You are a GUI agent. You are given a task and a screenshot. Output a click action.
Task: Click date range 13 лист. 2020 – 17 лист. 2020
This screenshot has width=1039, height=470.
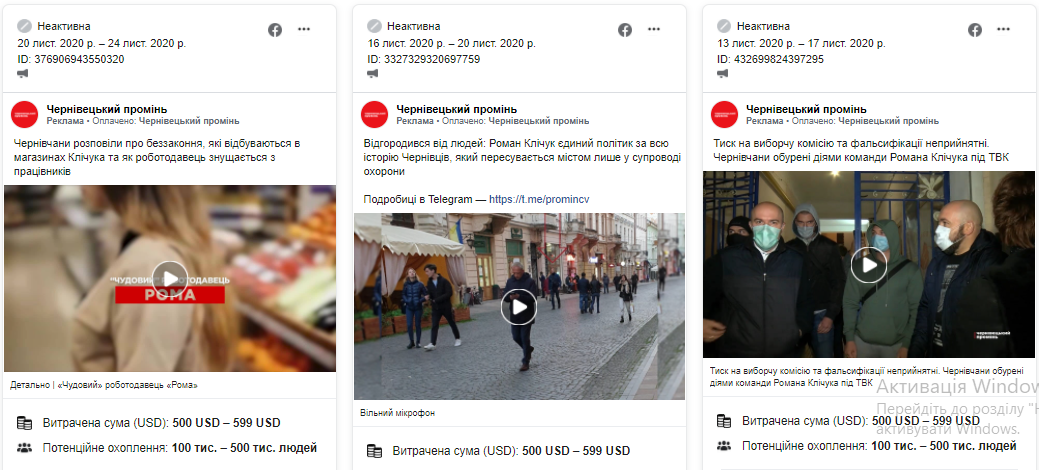pyautogui.click(x=801, y=43)
